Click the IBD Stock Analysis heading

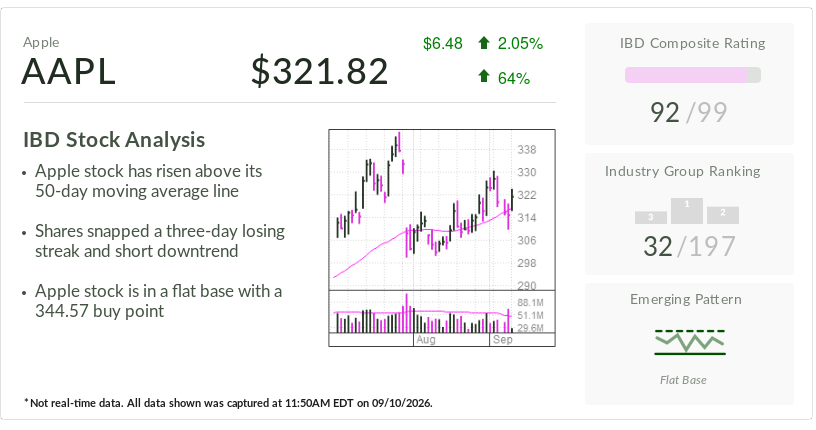114,140
